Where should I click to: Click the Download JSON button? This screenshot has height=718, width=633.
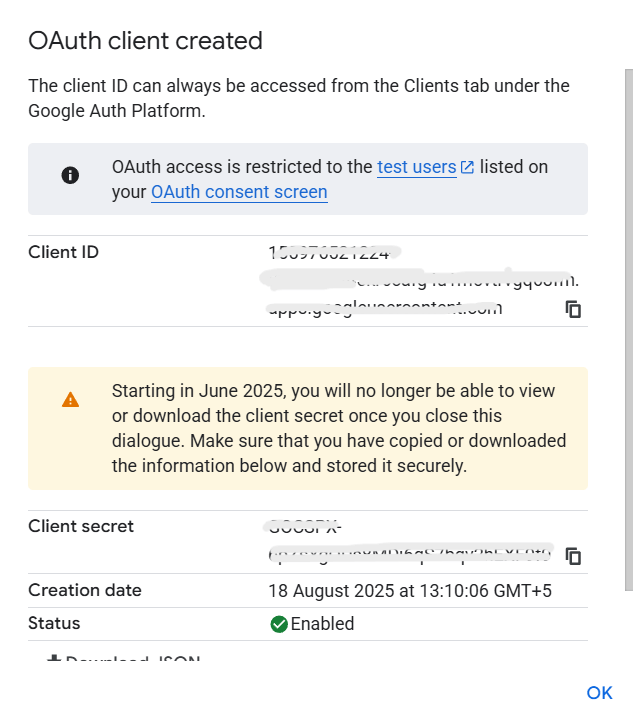pos(125,661)
